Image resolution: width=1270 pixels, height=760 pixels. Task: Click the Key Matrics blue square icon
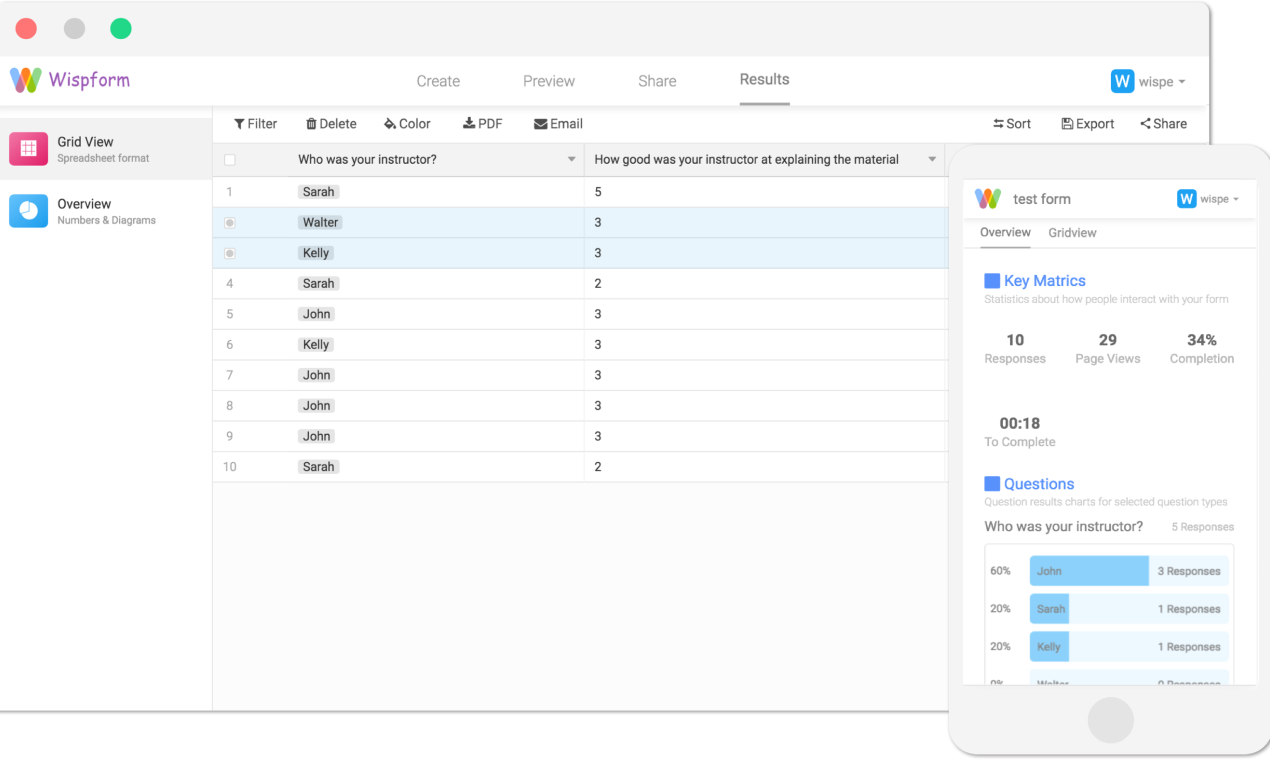992,281
